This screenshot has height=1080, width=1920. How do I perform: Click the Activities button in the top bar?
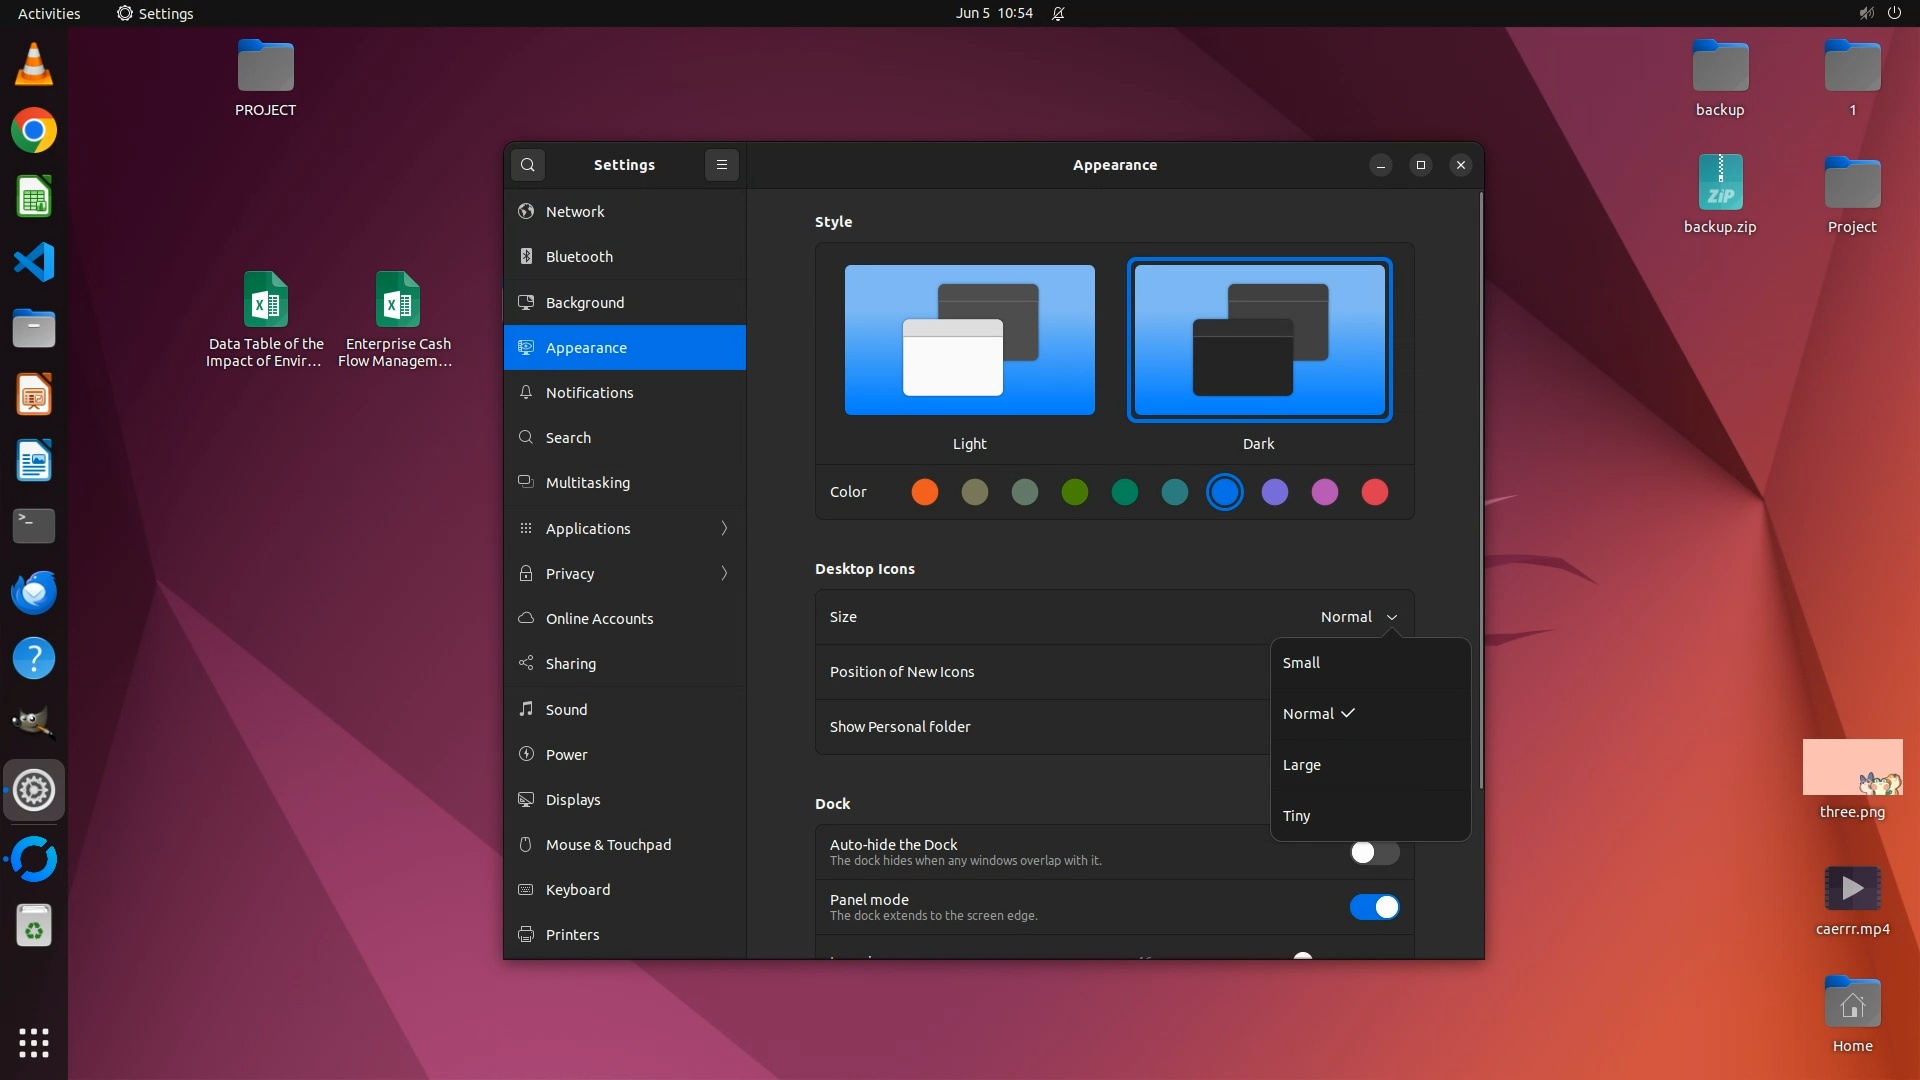point(49,13)
